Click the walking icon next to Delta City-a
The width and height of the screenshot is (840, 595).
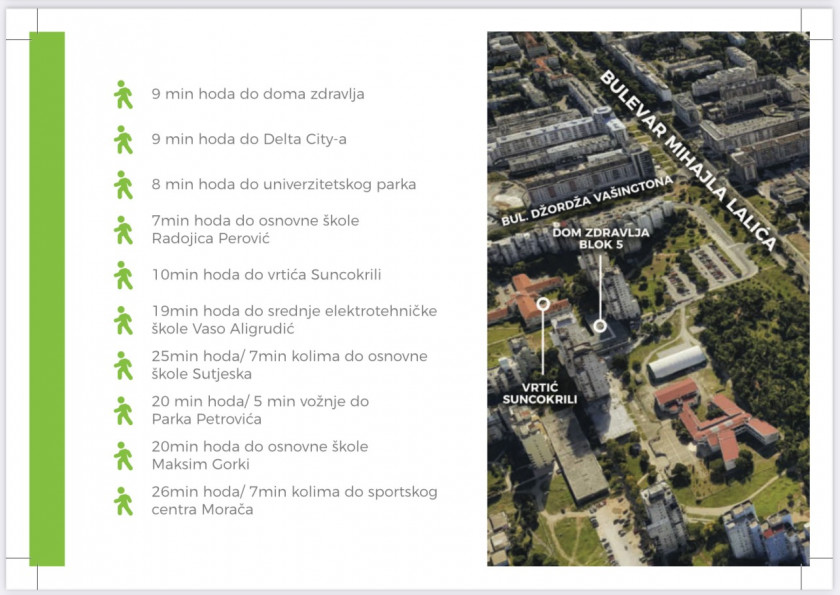point(123,140)
